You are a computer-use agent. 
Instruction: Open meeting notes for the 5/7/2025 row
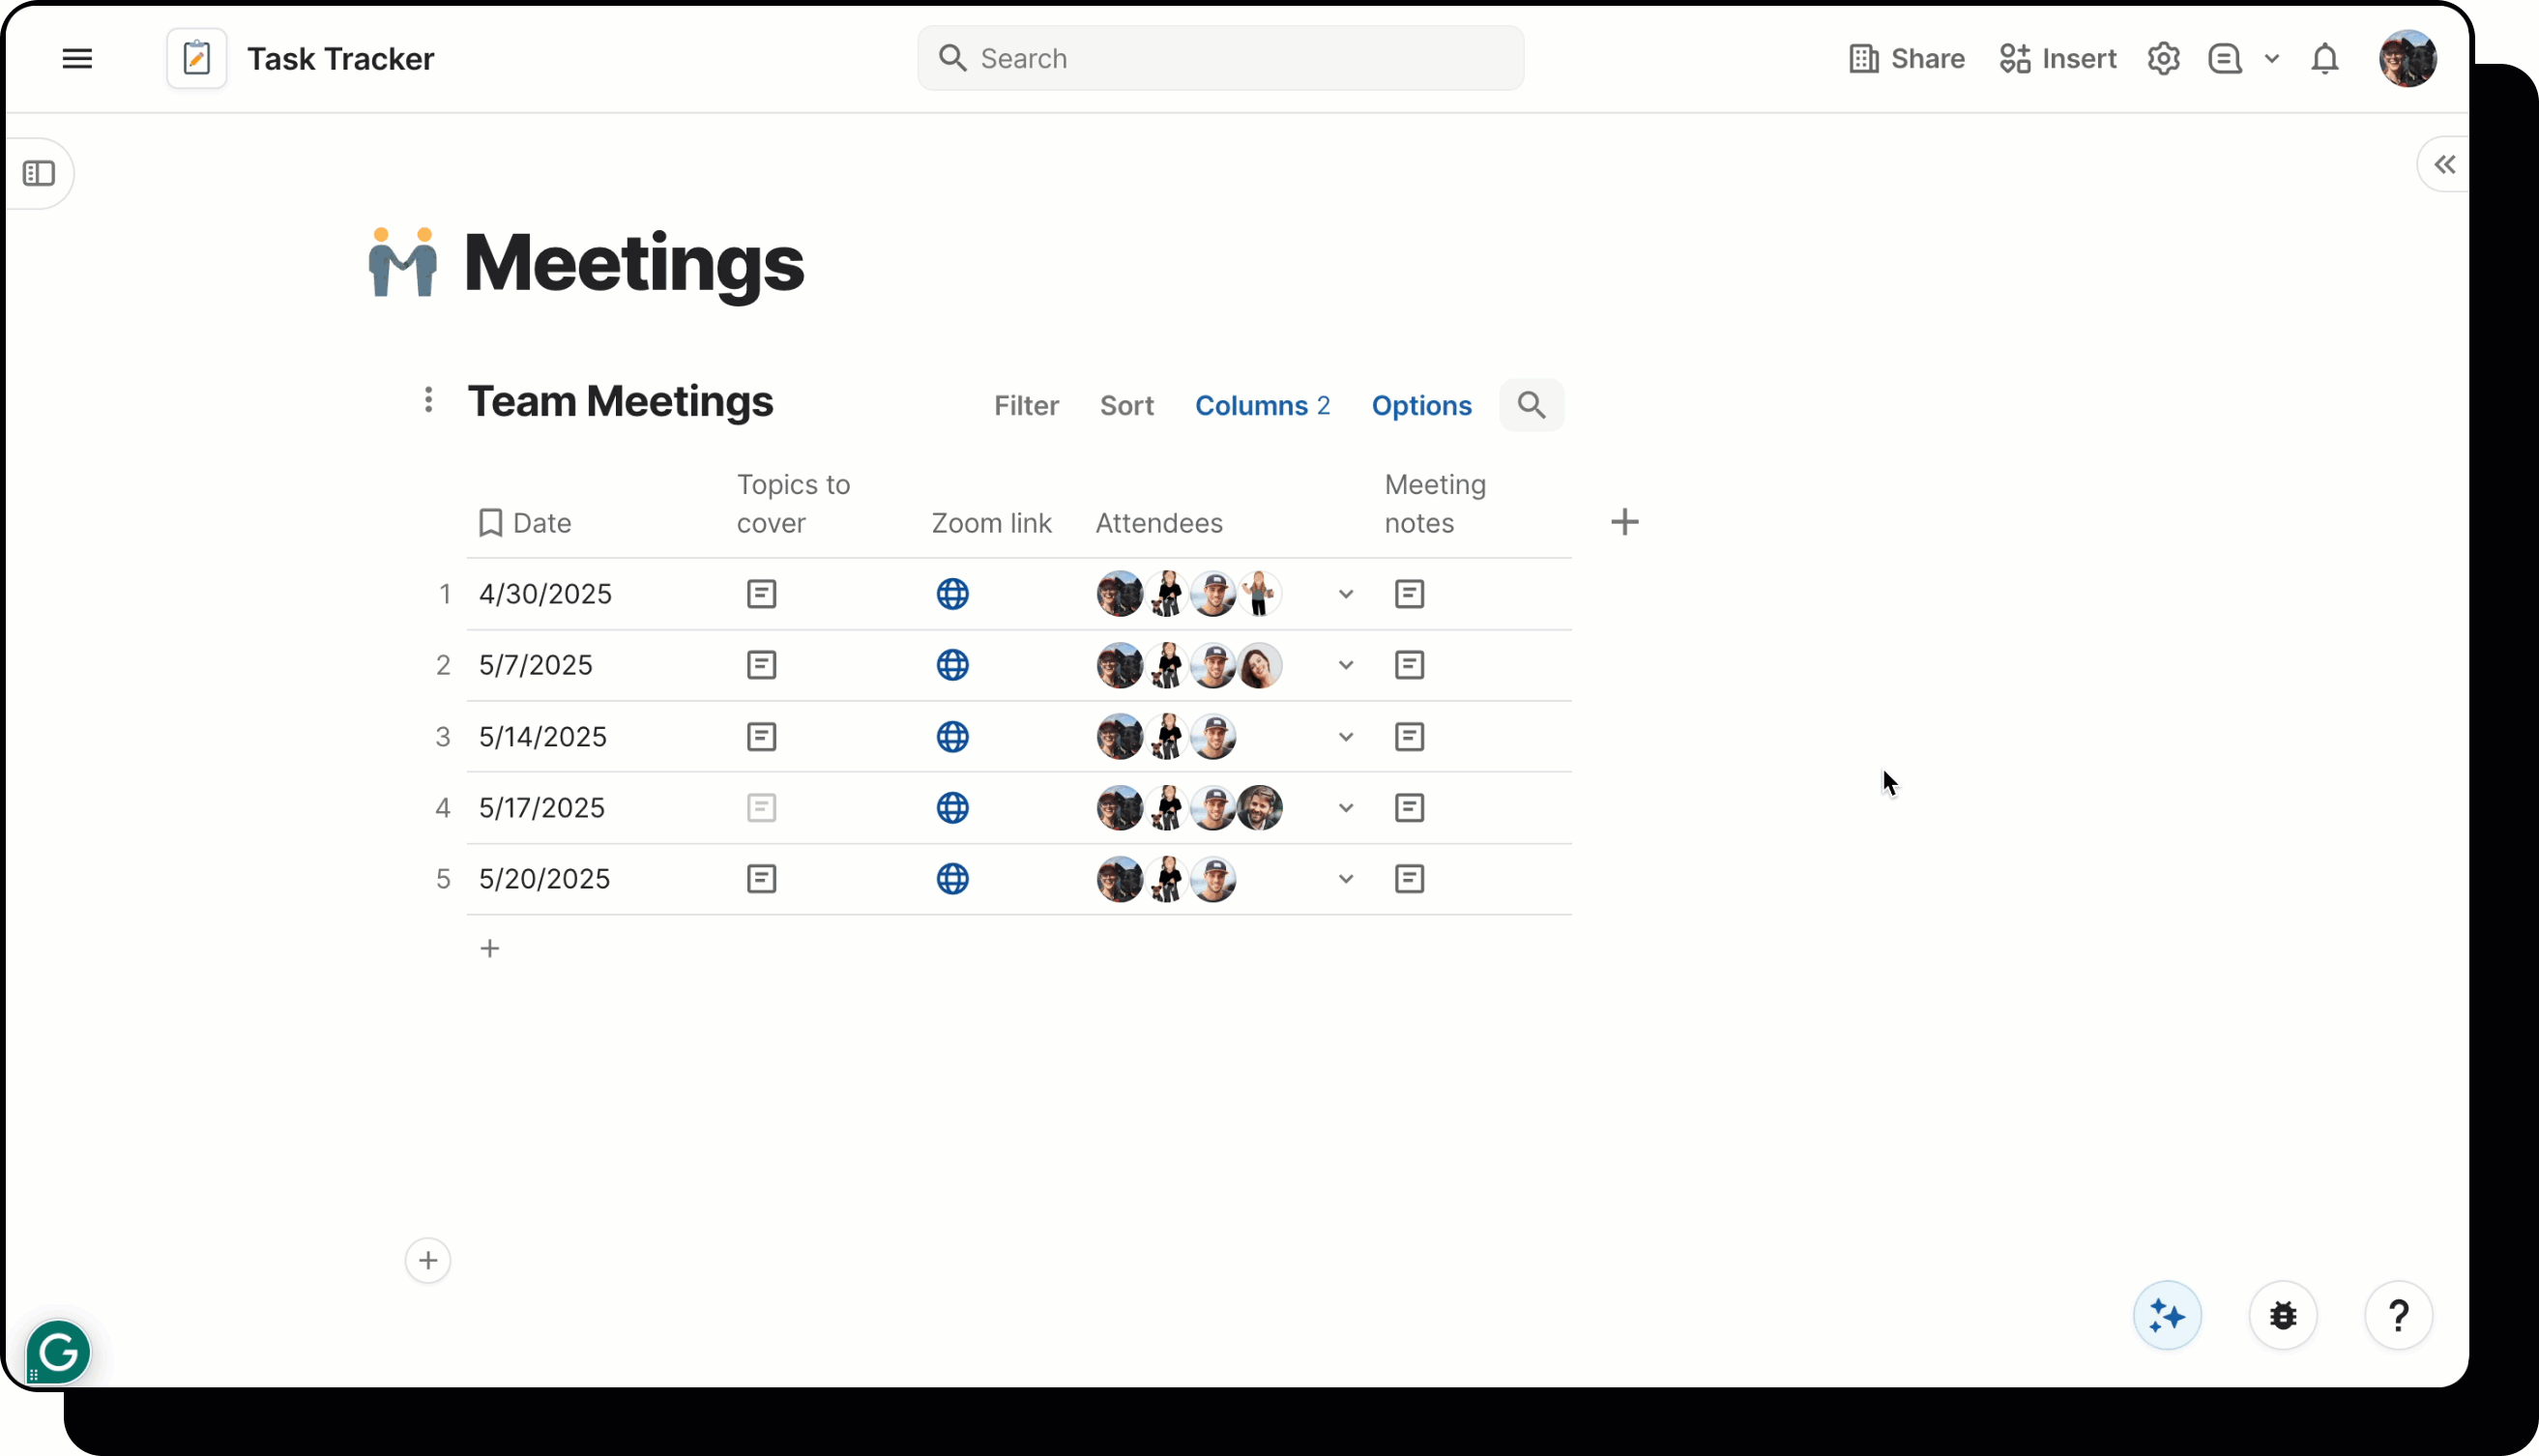tap(1408, 665)
